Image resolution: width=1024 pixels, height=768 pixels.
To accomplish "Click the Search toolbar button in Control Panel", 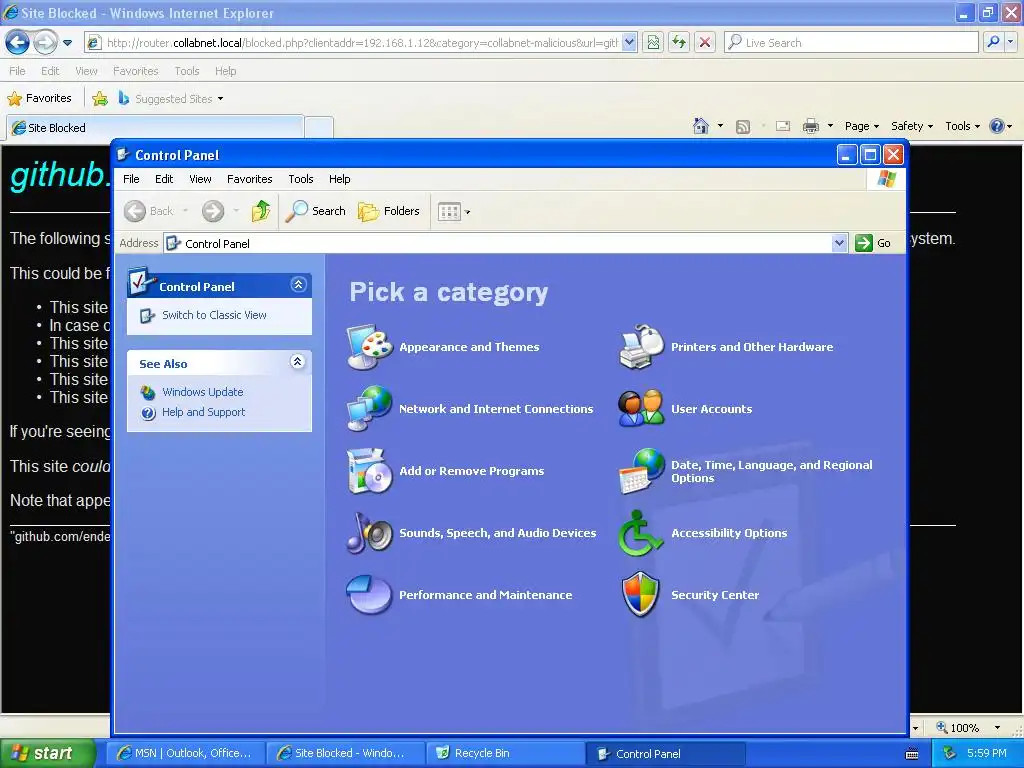I will (316, 211).
